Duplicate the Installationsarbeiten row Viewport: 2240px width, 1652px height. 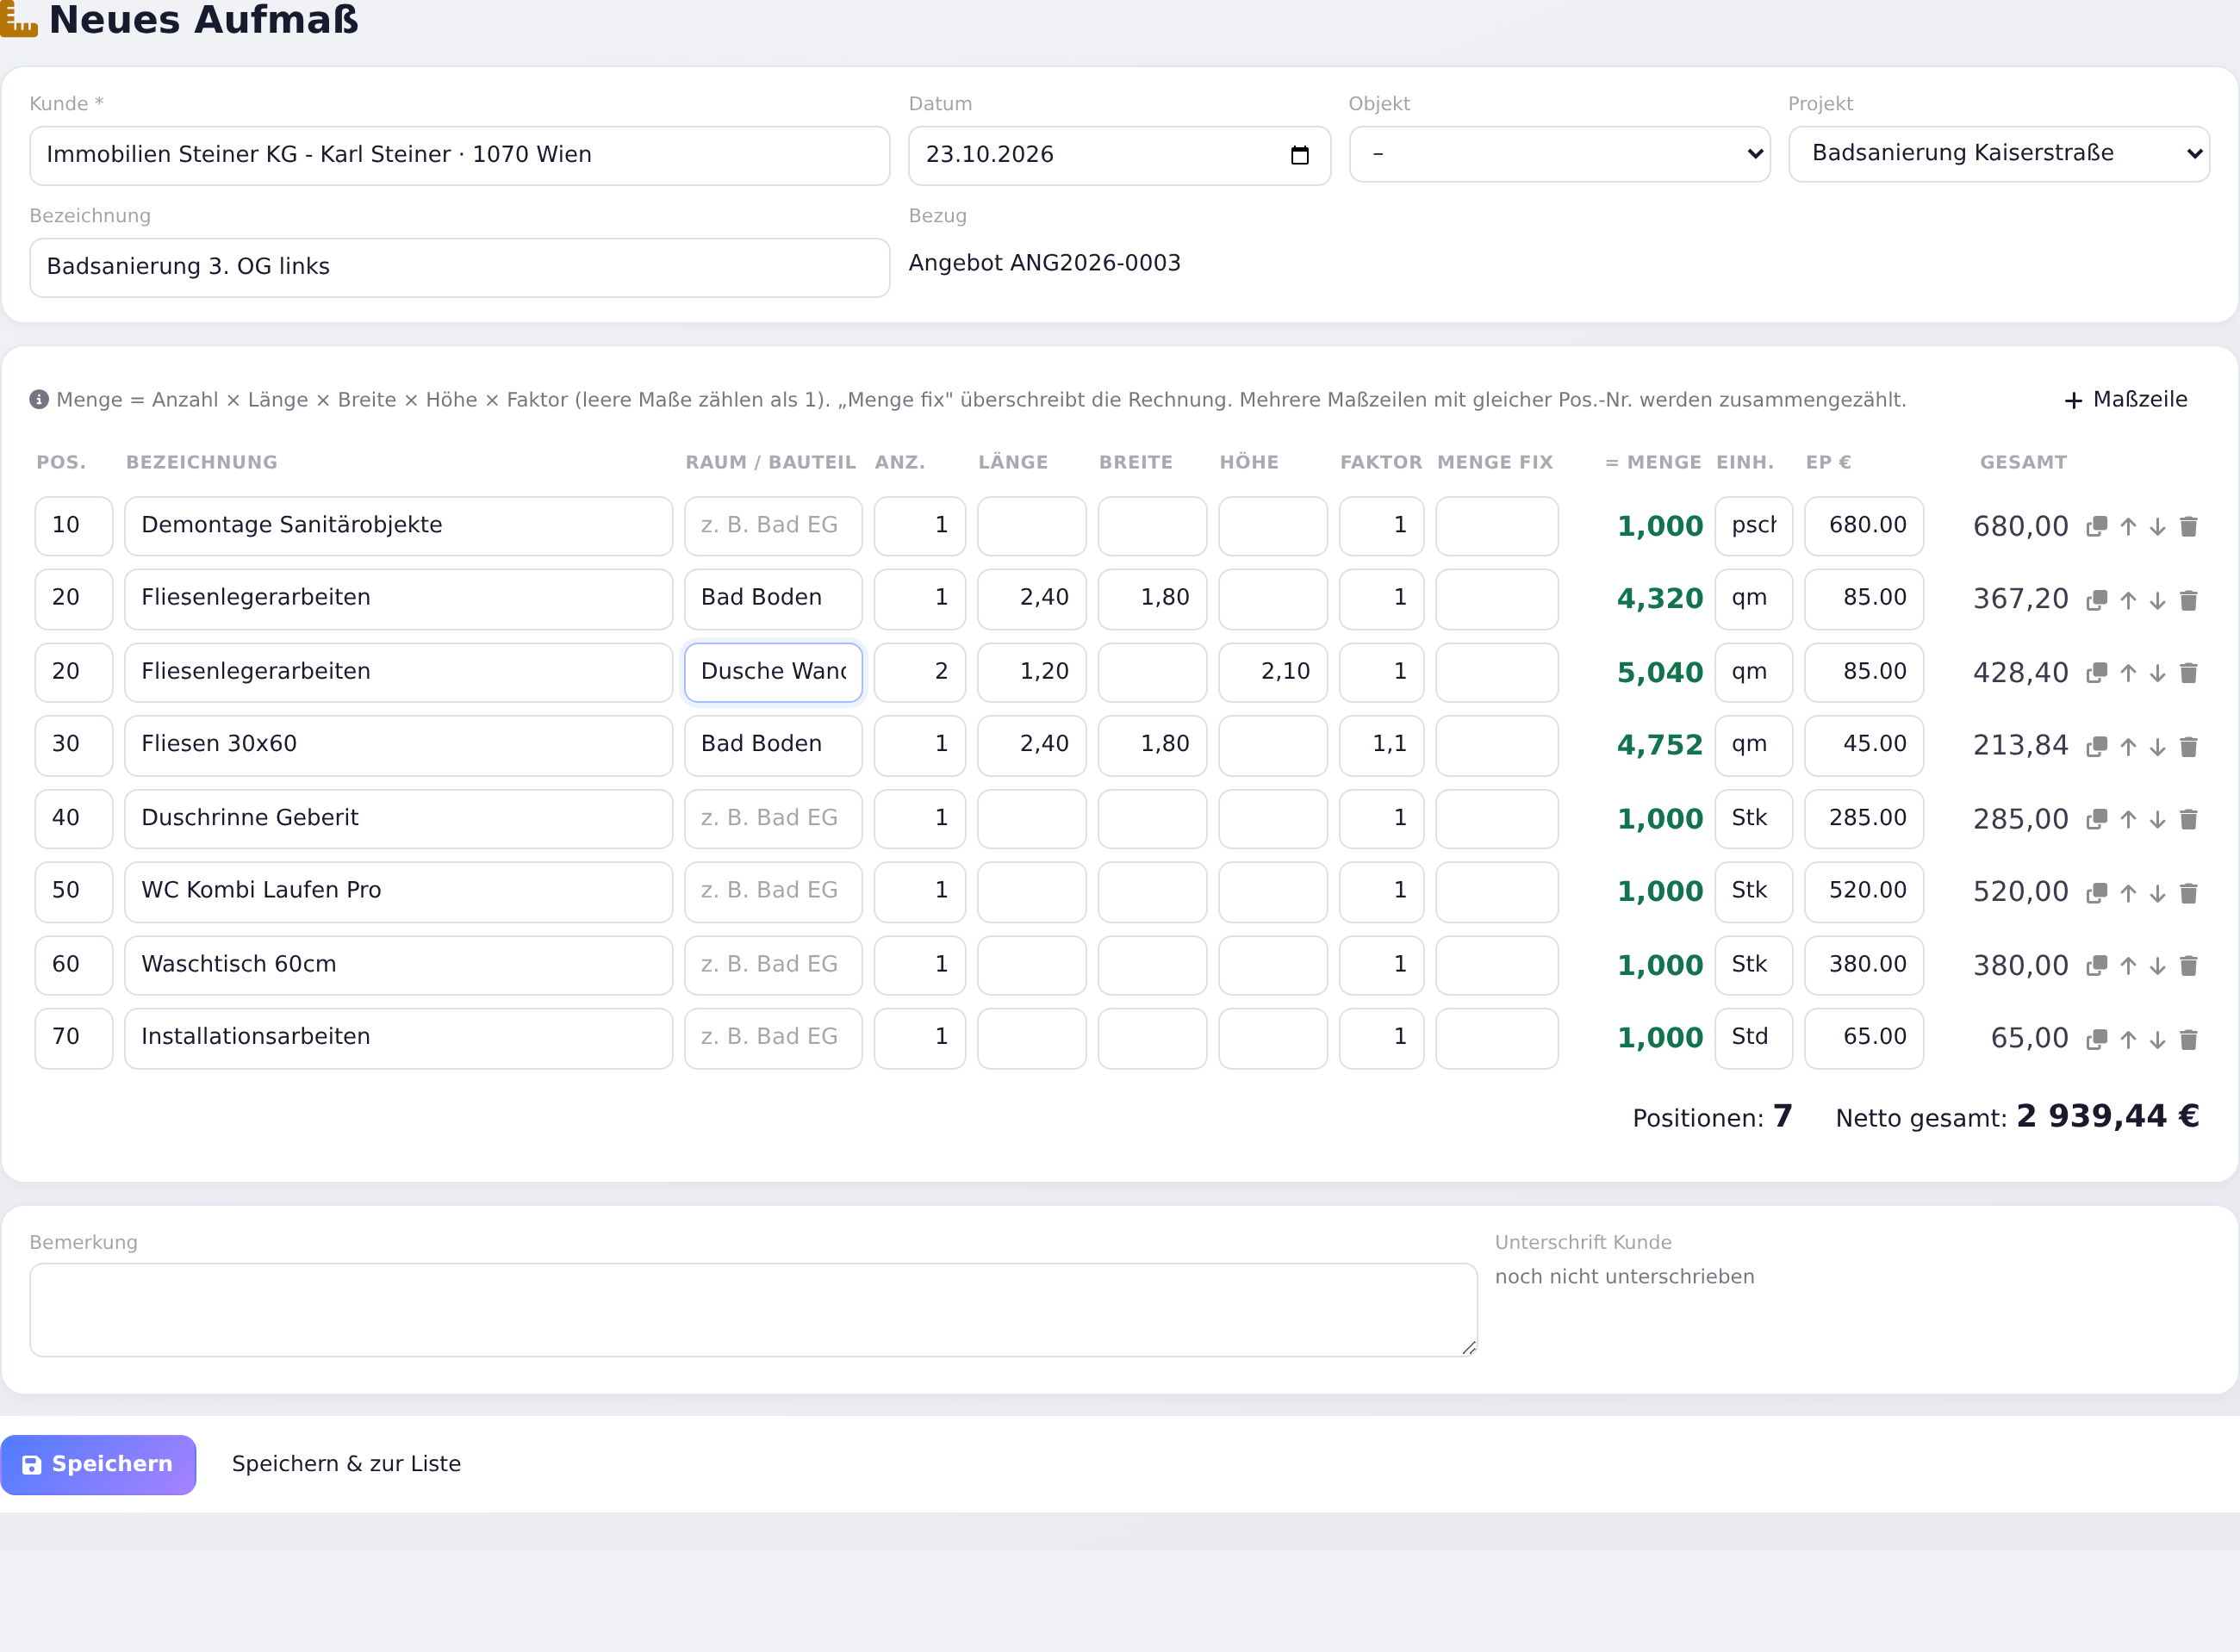point(2097,1039)
